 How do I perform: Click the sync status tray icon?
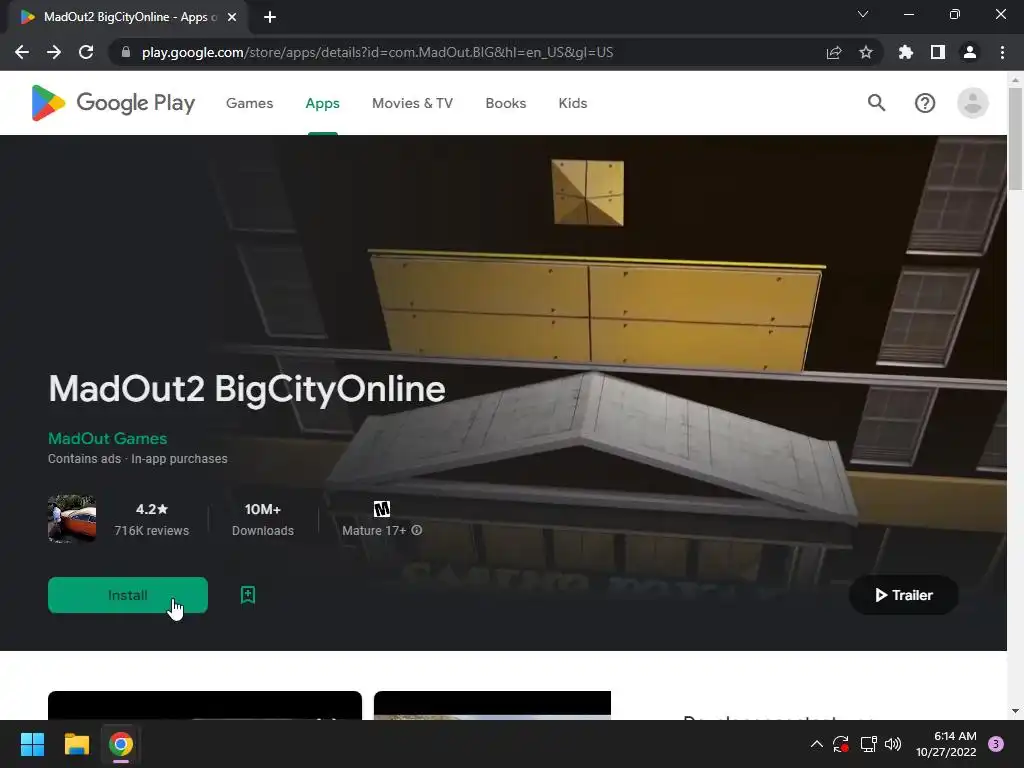click(840, 744)
